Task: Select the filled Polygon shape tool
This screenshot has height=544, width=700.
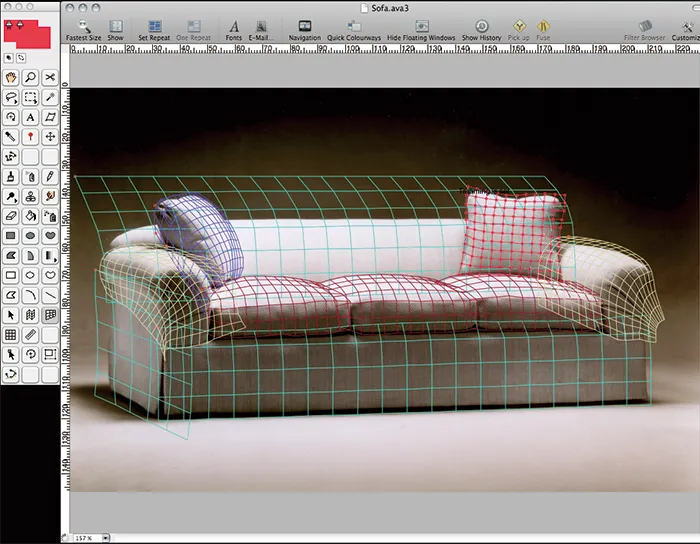Action: pos(11,256)
